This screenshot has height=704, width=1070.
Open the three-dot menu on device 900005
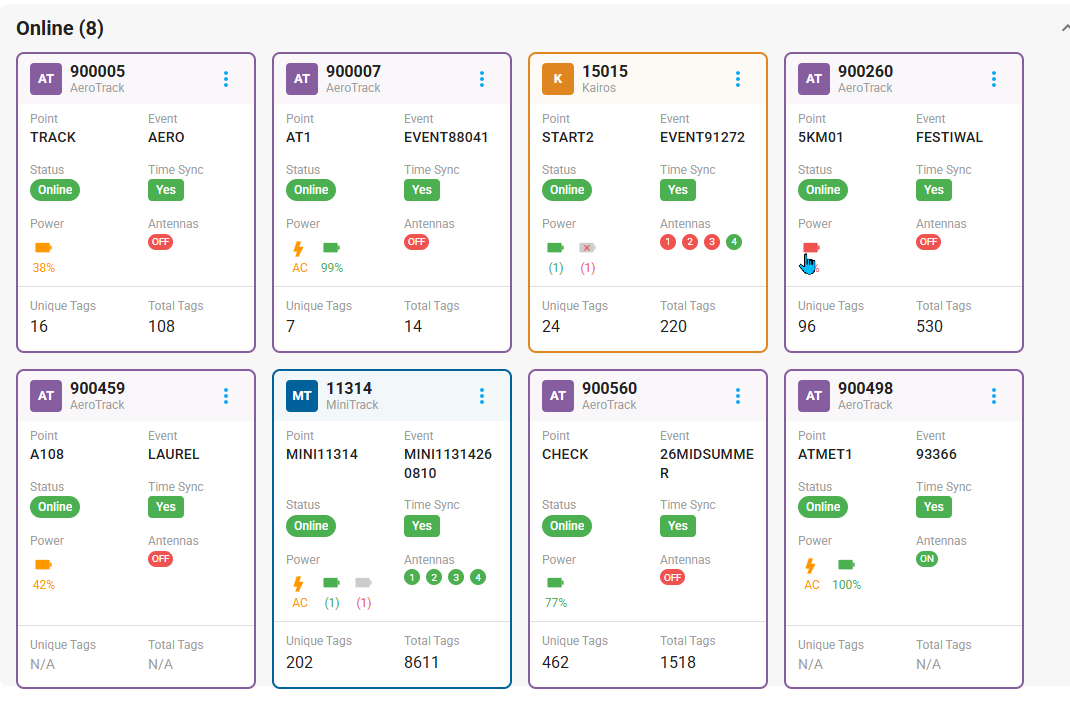point(226,79)
